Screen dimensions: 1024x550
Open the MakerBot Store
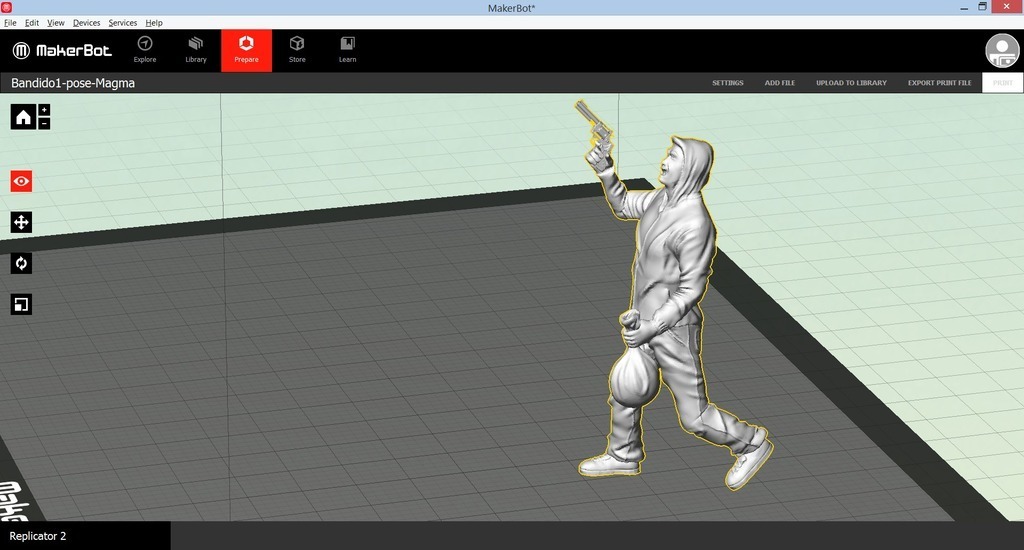click(297, 50)
